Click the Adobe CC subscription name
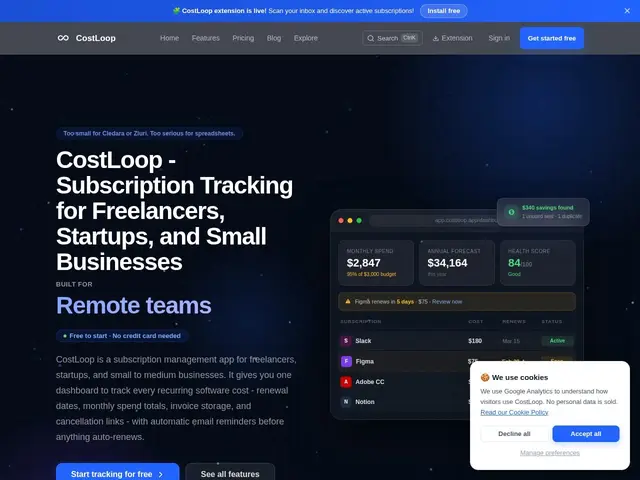Viewport: 640px width, 480px height. 369,382
